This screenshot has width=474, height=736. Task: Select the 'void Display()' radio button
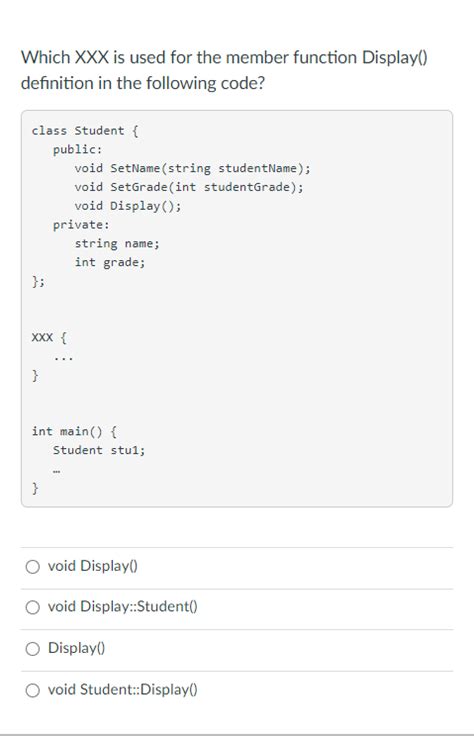tap(32, 567)
